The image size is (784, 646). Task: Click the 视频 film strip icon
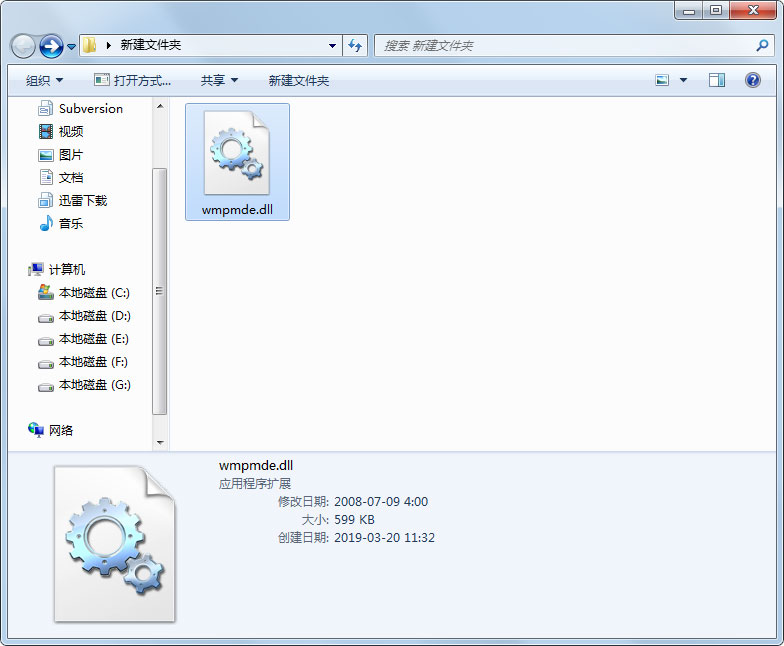click(x=46, y=132)
